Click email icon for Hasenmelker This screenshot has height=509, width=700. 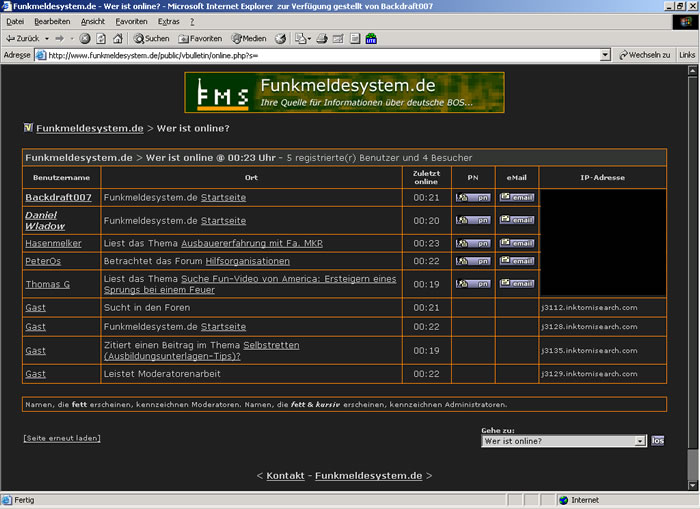(517, 243)
